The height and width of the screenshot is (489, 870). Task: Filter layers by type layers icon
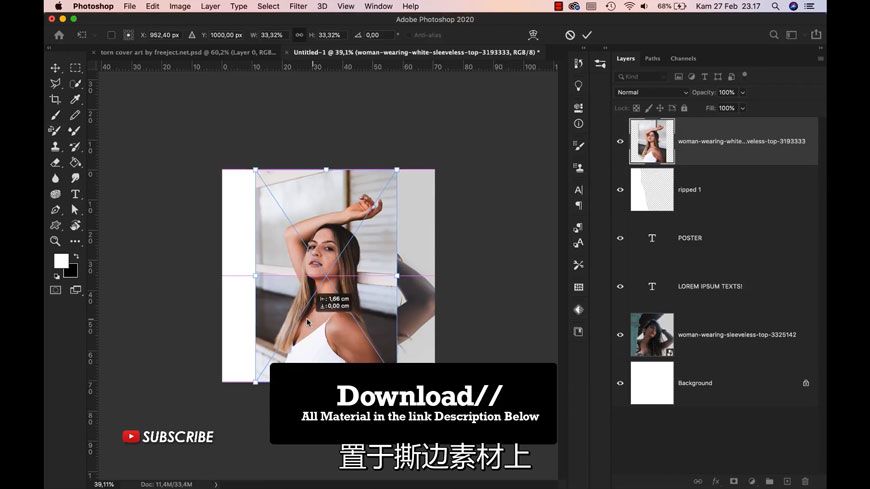point(705,77)
